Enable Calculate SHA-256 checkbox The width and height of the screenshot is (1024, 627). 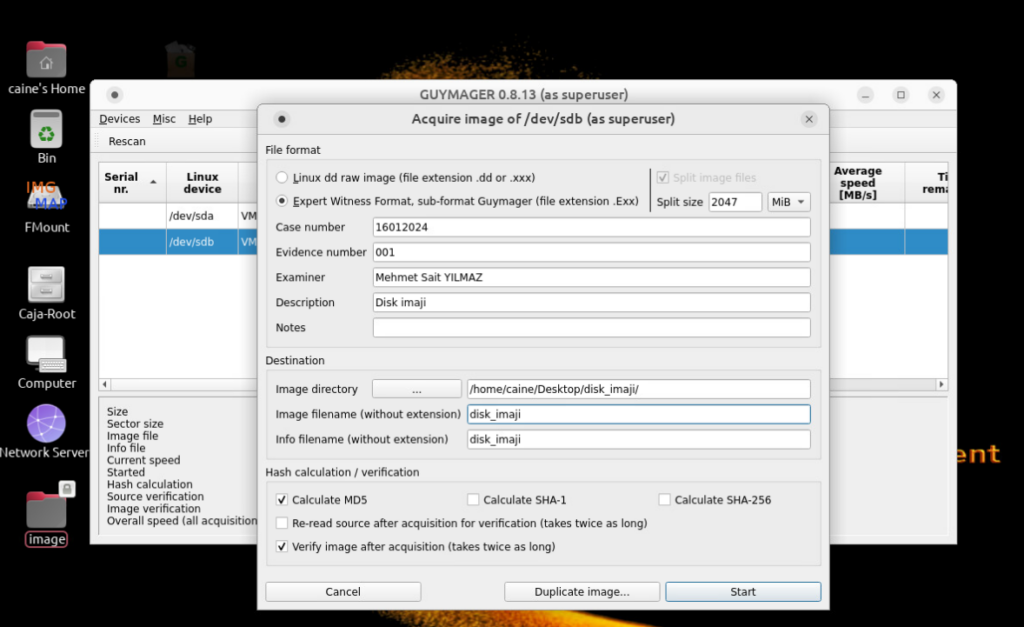coord(664,500)
